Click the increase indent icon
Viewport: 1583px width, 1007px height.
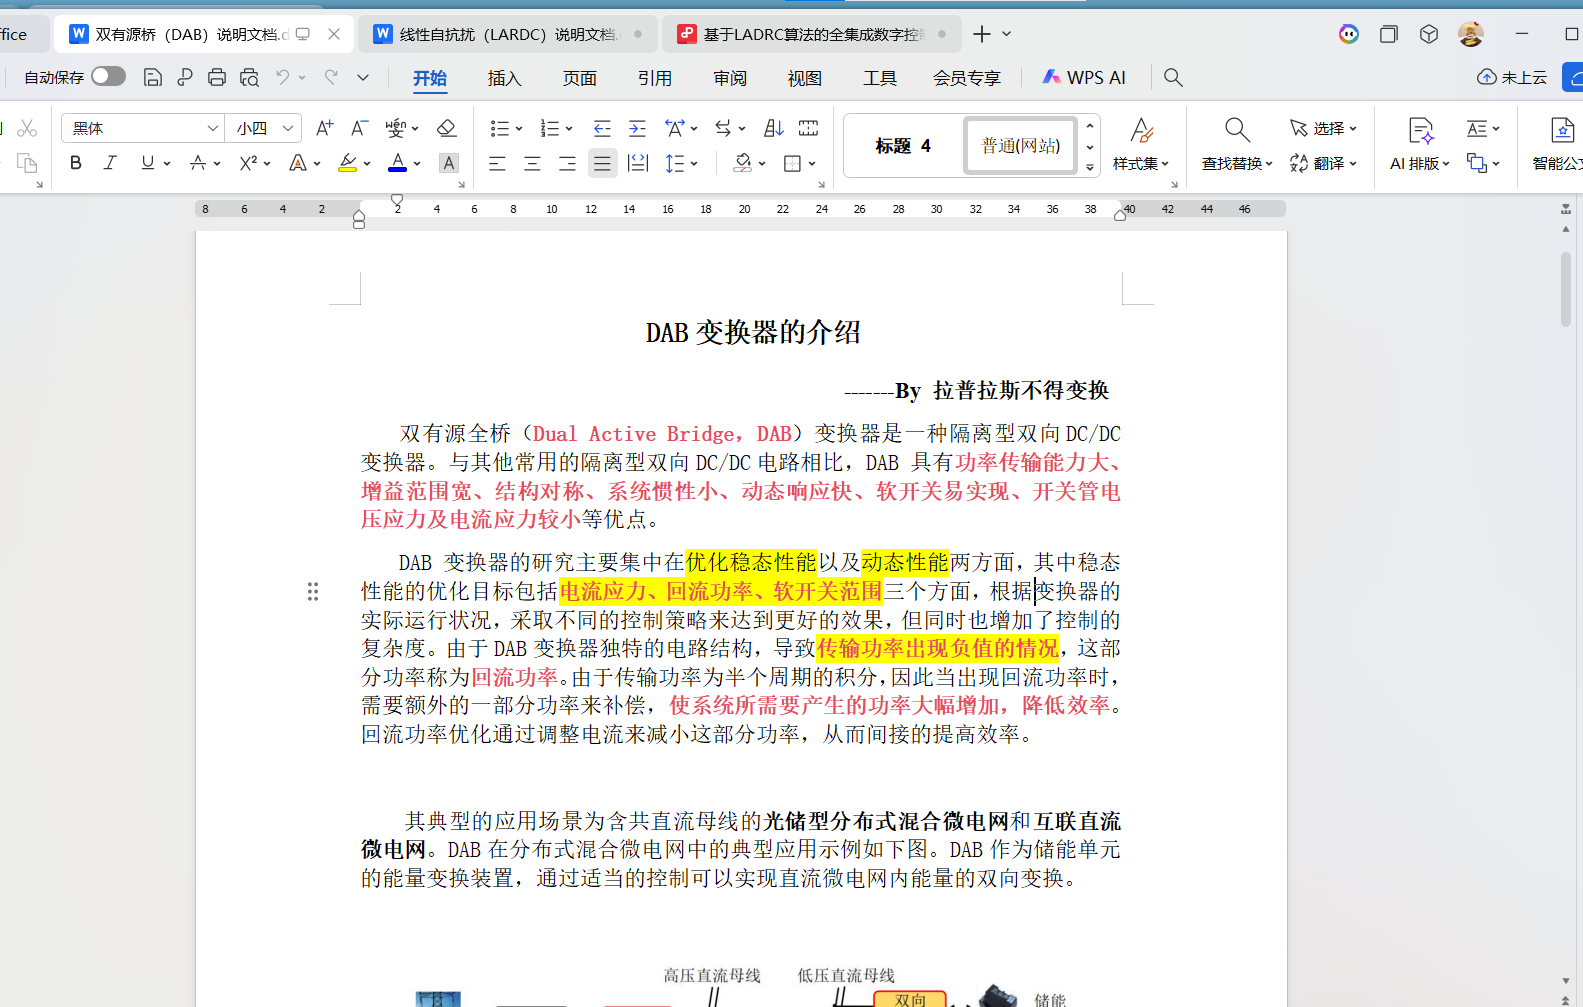(x=637, y=128)
